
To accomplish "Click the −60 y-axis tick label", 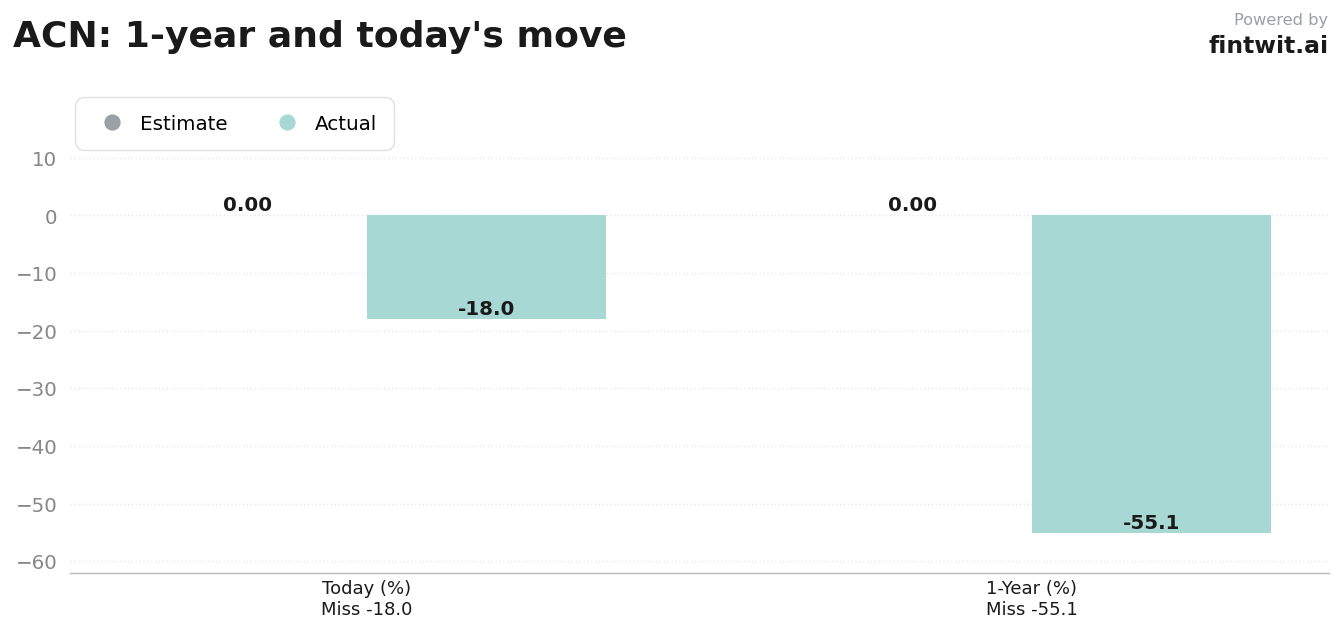I will 37,562.
